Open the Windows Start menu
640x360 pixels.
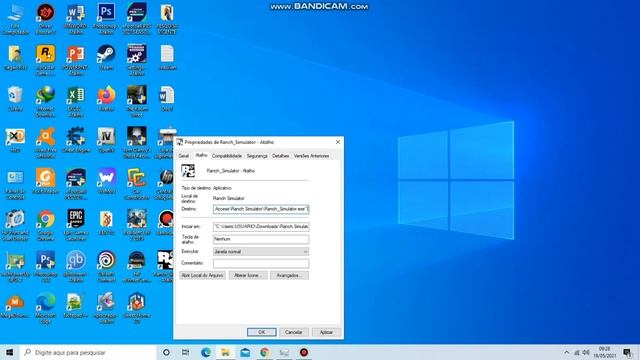click(9, 352)
